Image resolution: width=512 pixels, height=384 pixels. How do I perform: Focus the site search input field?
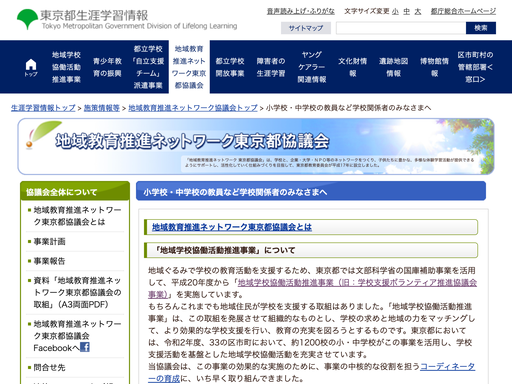click(x=401, y=28)
